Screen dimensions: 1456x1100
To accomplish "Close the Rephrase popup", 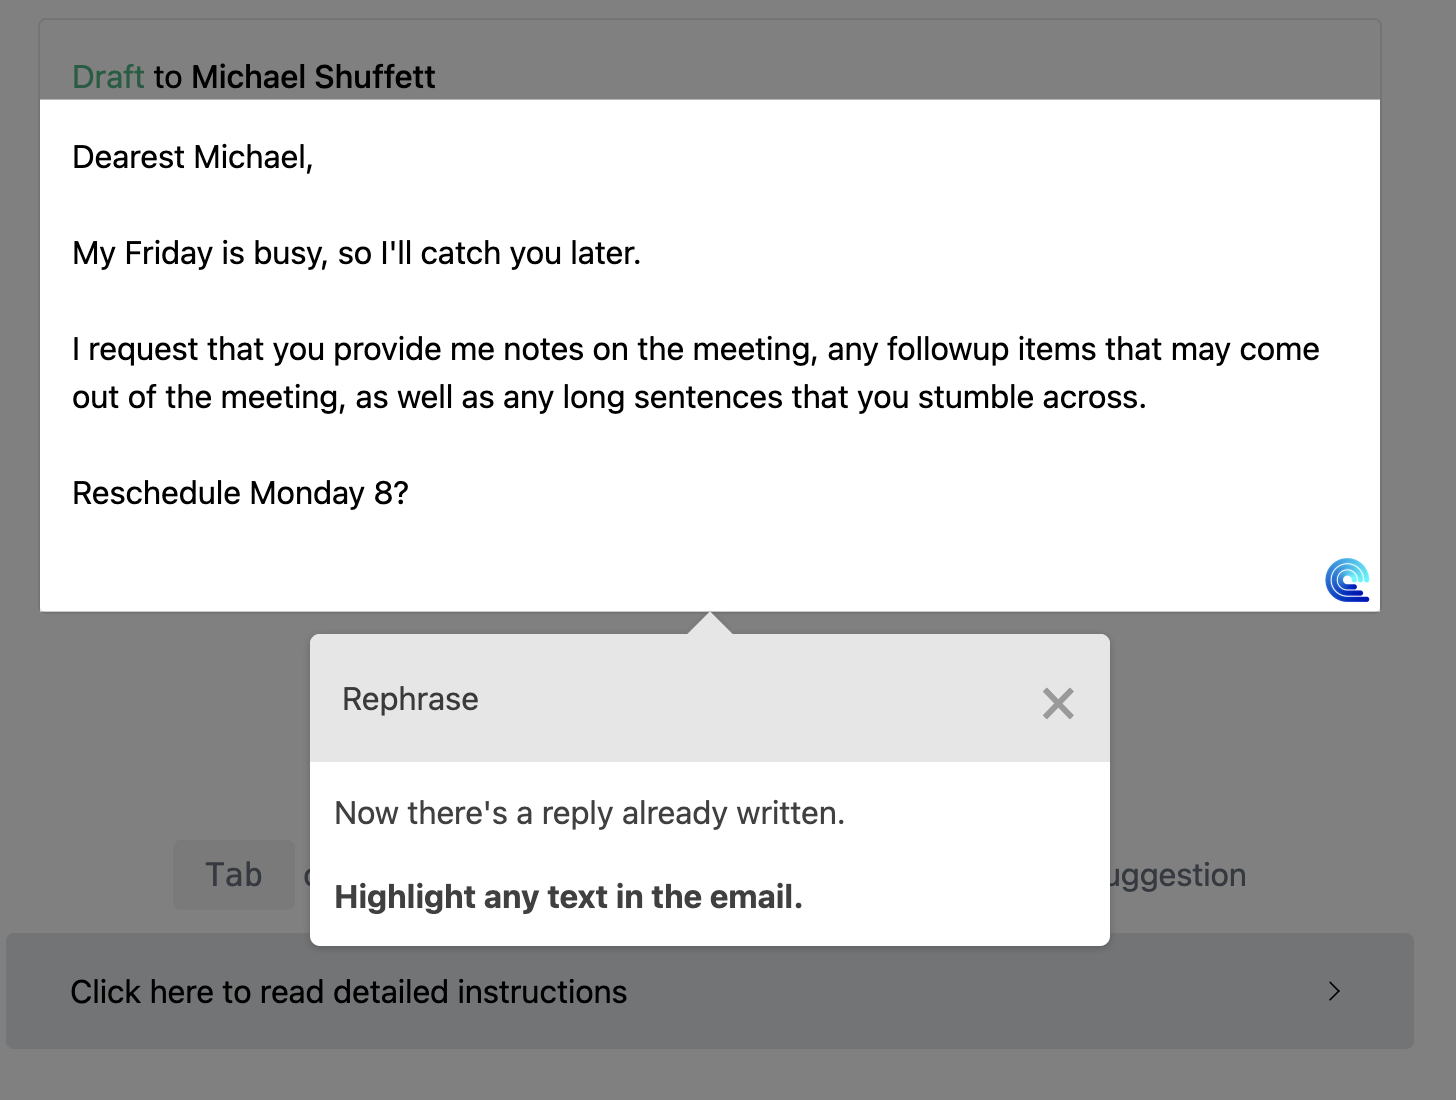I will coord(1057,703).
